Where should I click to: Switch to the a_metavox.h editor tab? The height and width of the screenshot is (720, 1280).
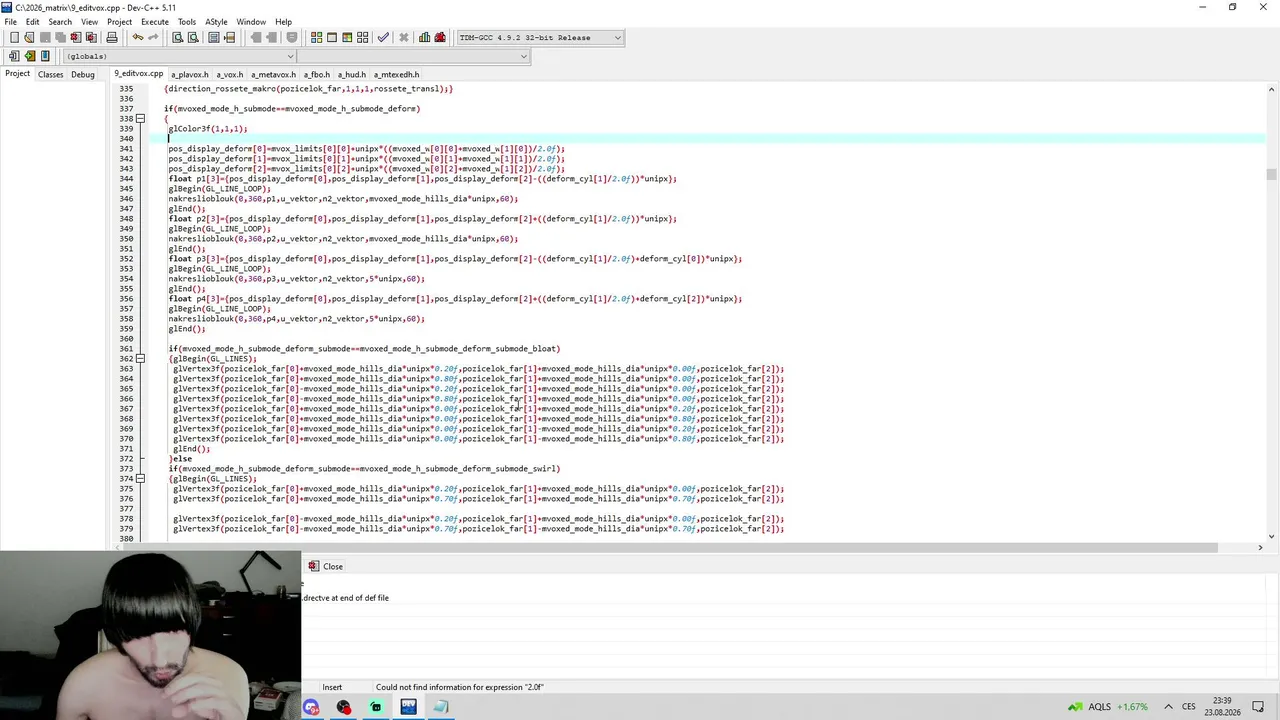[x=273, y=74]
